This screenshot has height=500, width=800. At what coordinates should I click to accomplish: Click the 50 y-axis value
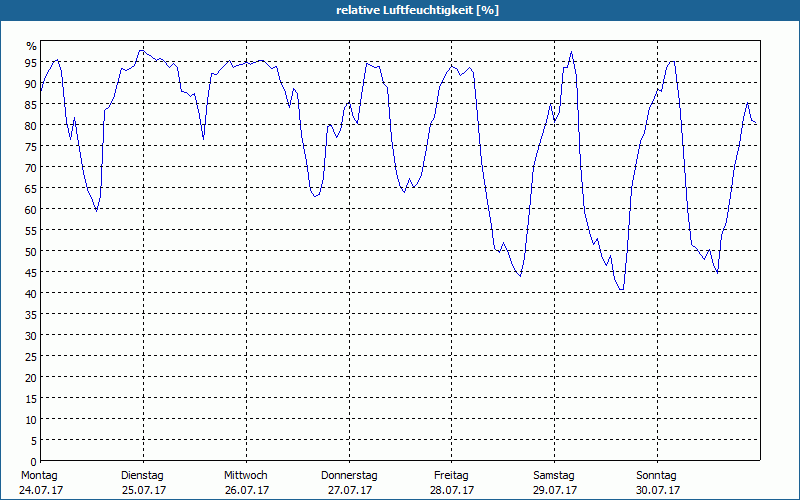point(32,252)
